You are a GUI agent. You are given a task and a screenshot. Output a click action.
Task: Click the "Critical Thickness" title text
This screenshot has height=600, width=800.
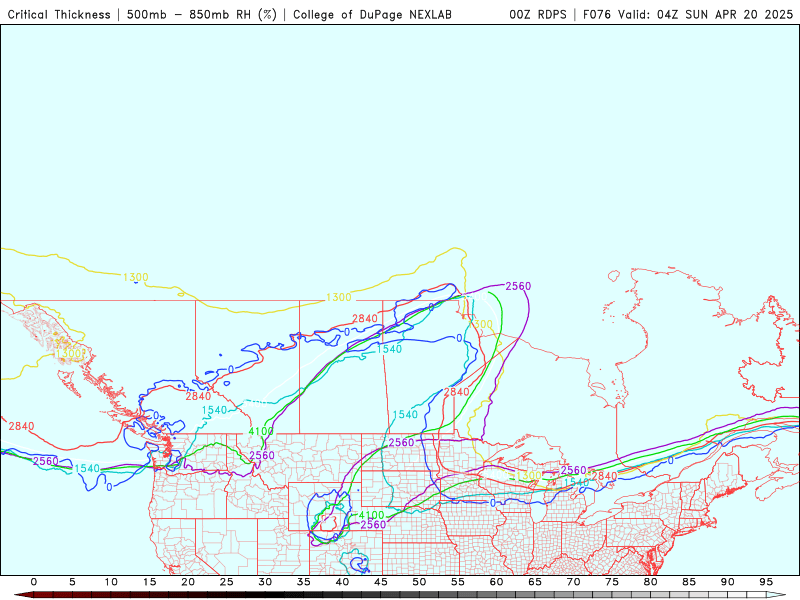pyautogui.click(x=59, y=15)
